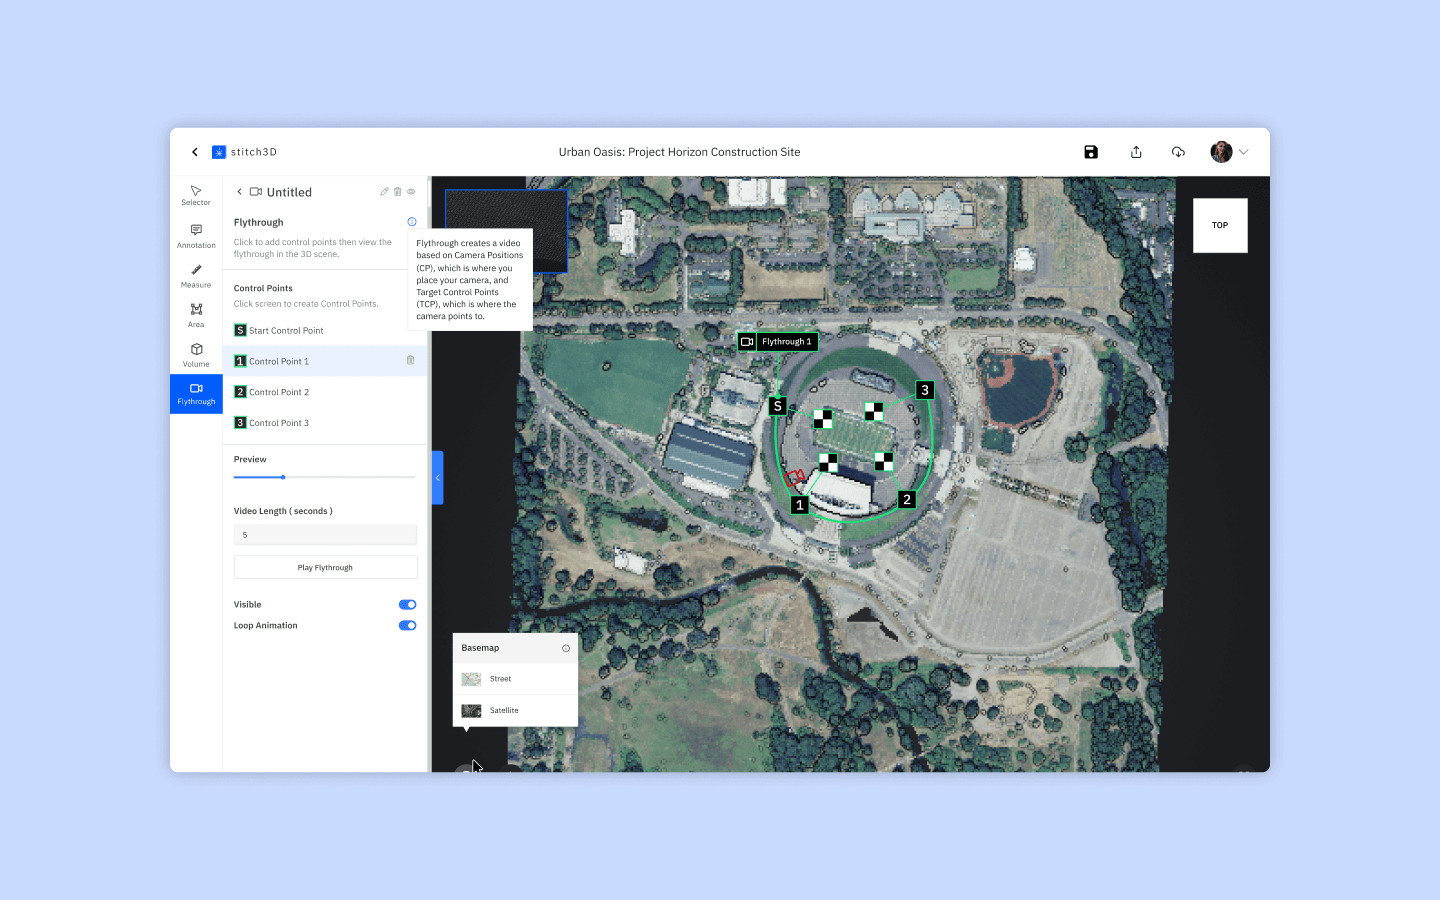The image size is (1440, 900).
Task: Choose the Measure tool
Action: pos(196,276)
